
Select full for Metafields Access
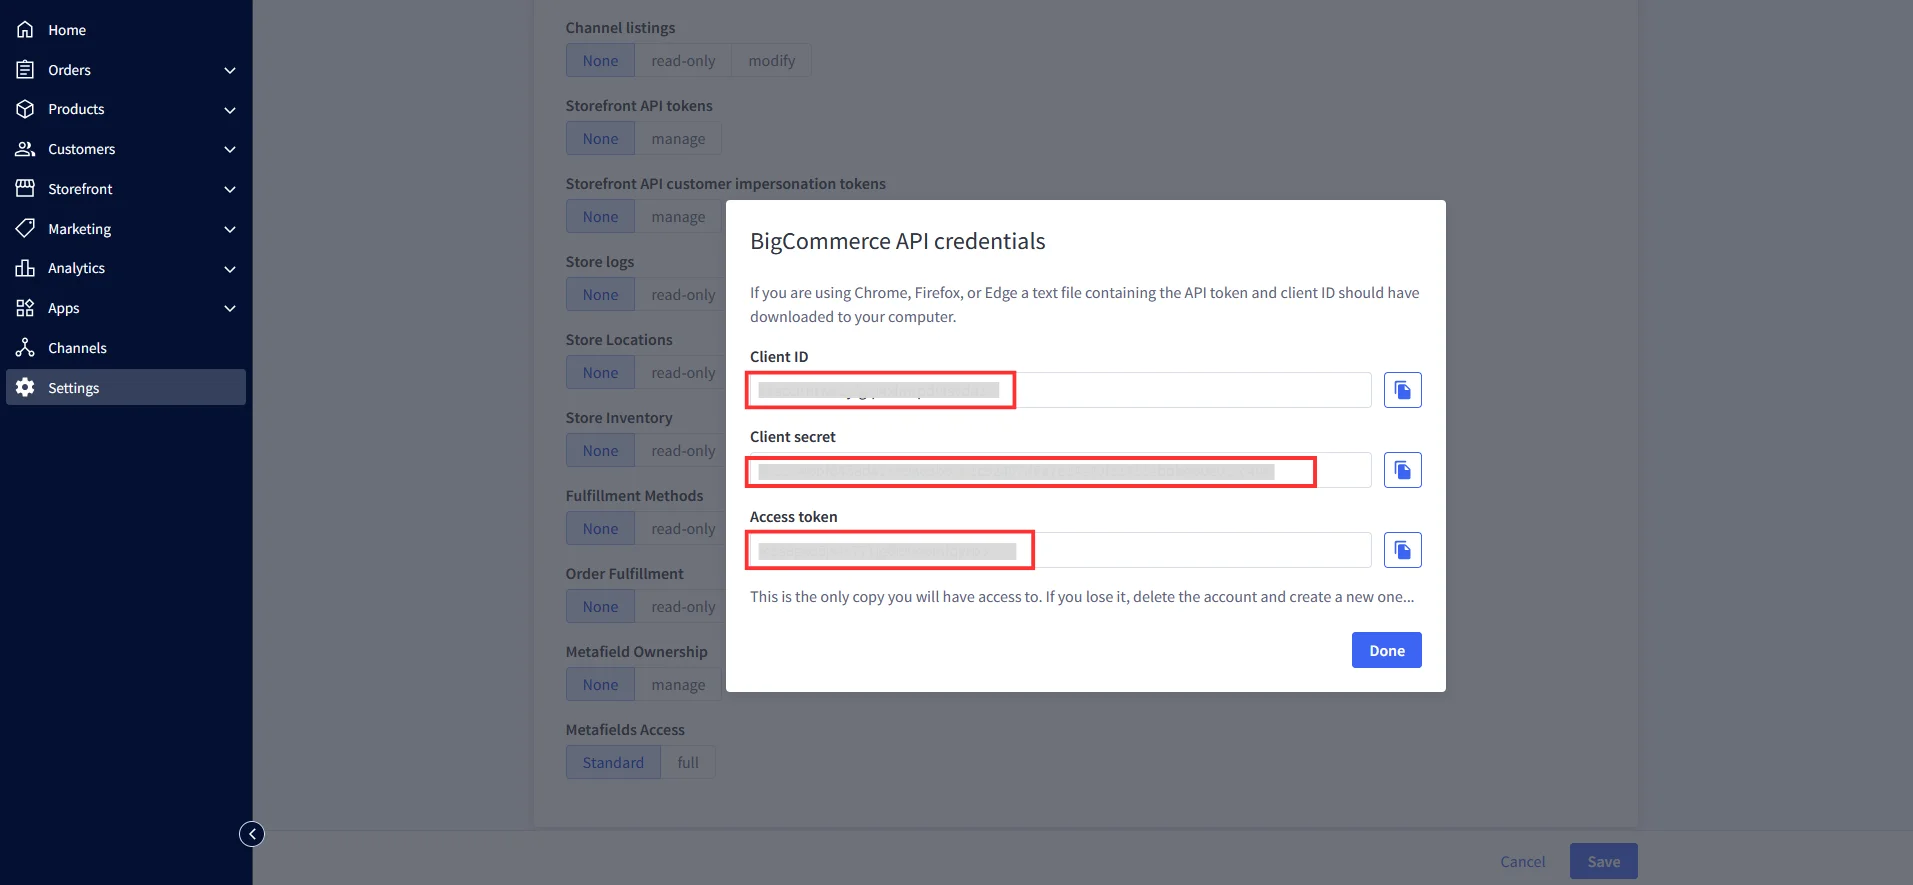(688, 763)
